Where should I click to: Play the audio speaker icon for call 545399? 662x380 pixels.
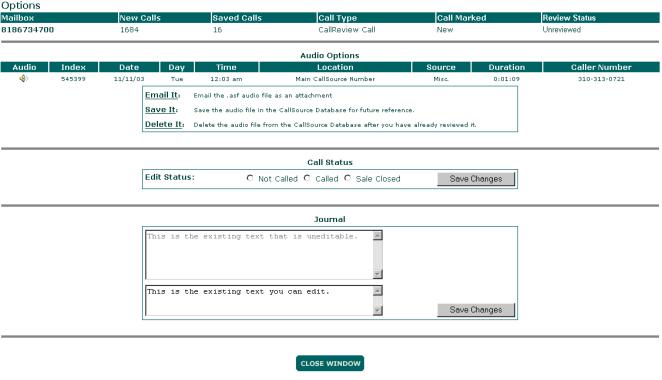(23, 78)
